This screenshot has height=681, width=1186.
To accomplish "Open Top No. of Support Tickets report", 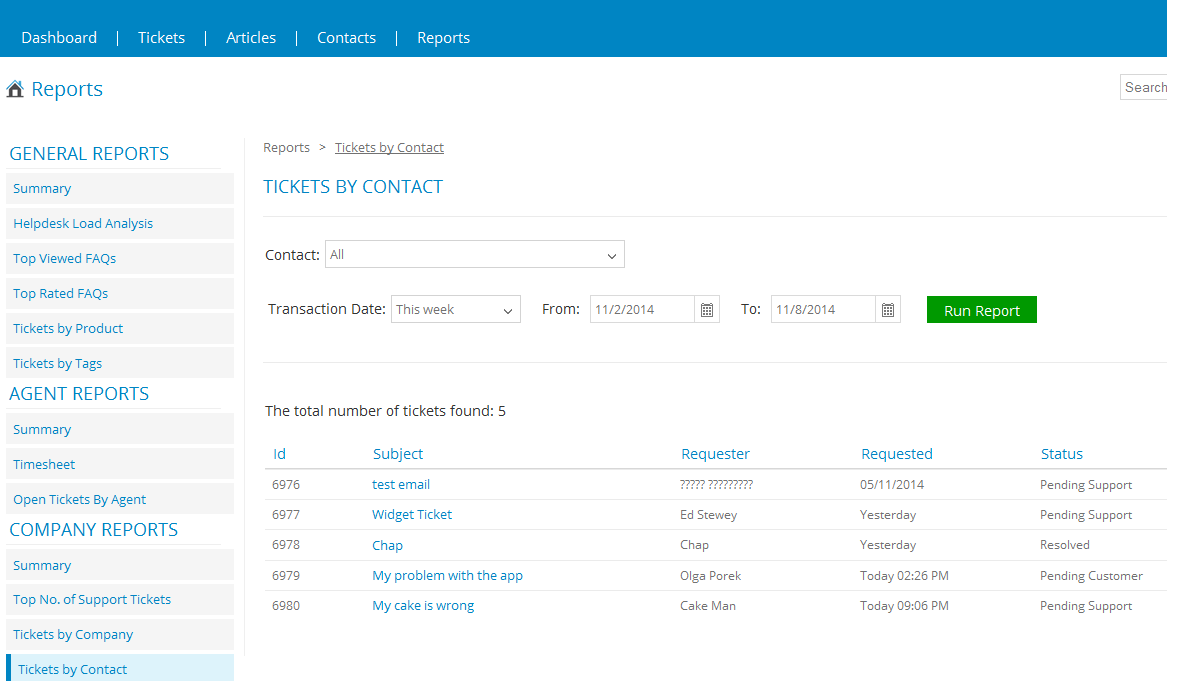I will (x=120, y=599).
